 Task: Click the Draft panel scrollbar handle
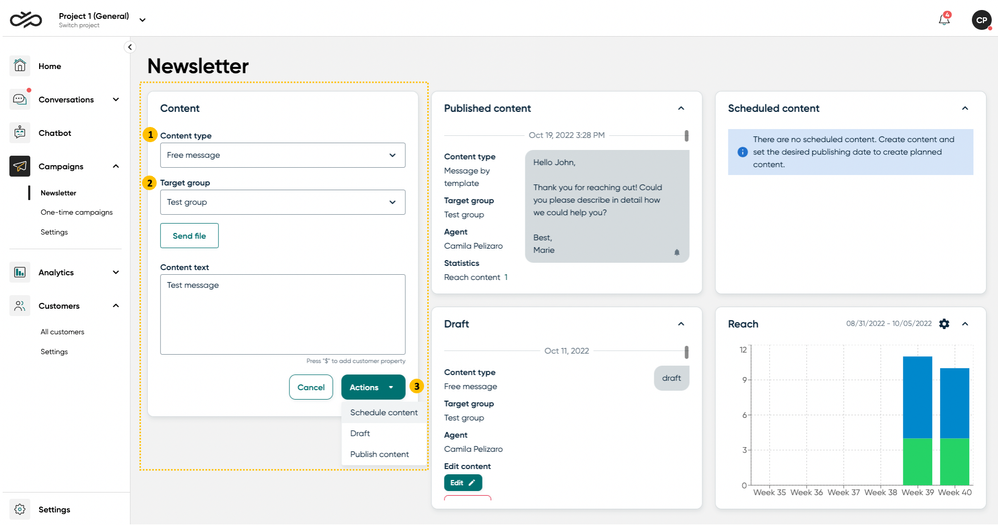686,352
